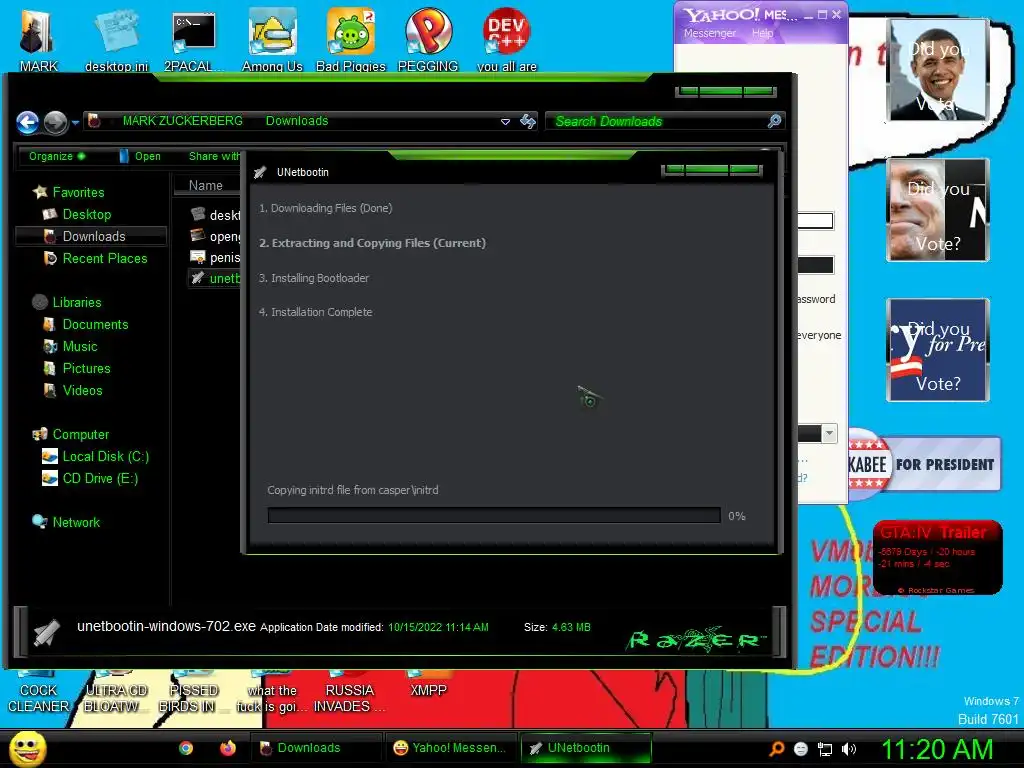
Task: Expand the address bar history dropdown
Action: tap(505, 121)
